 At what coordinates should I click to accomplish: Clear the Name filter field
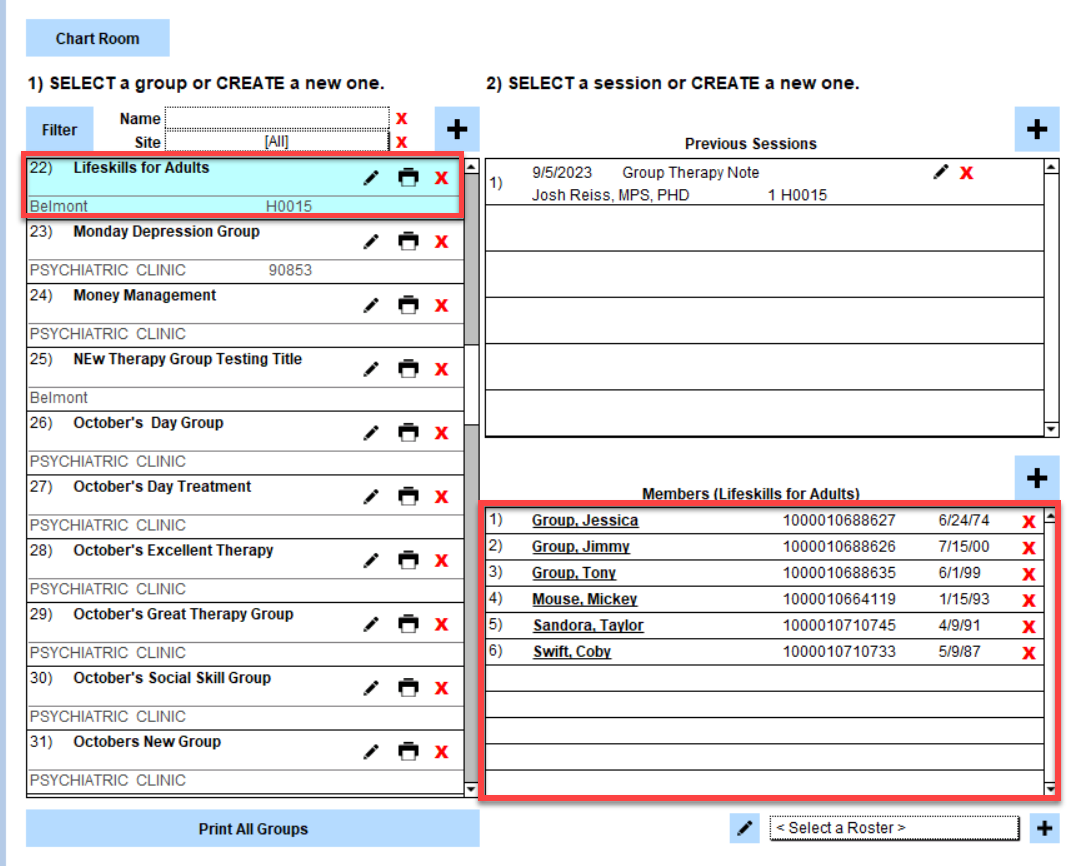pos(402,119)
